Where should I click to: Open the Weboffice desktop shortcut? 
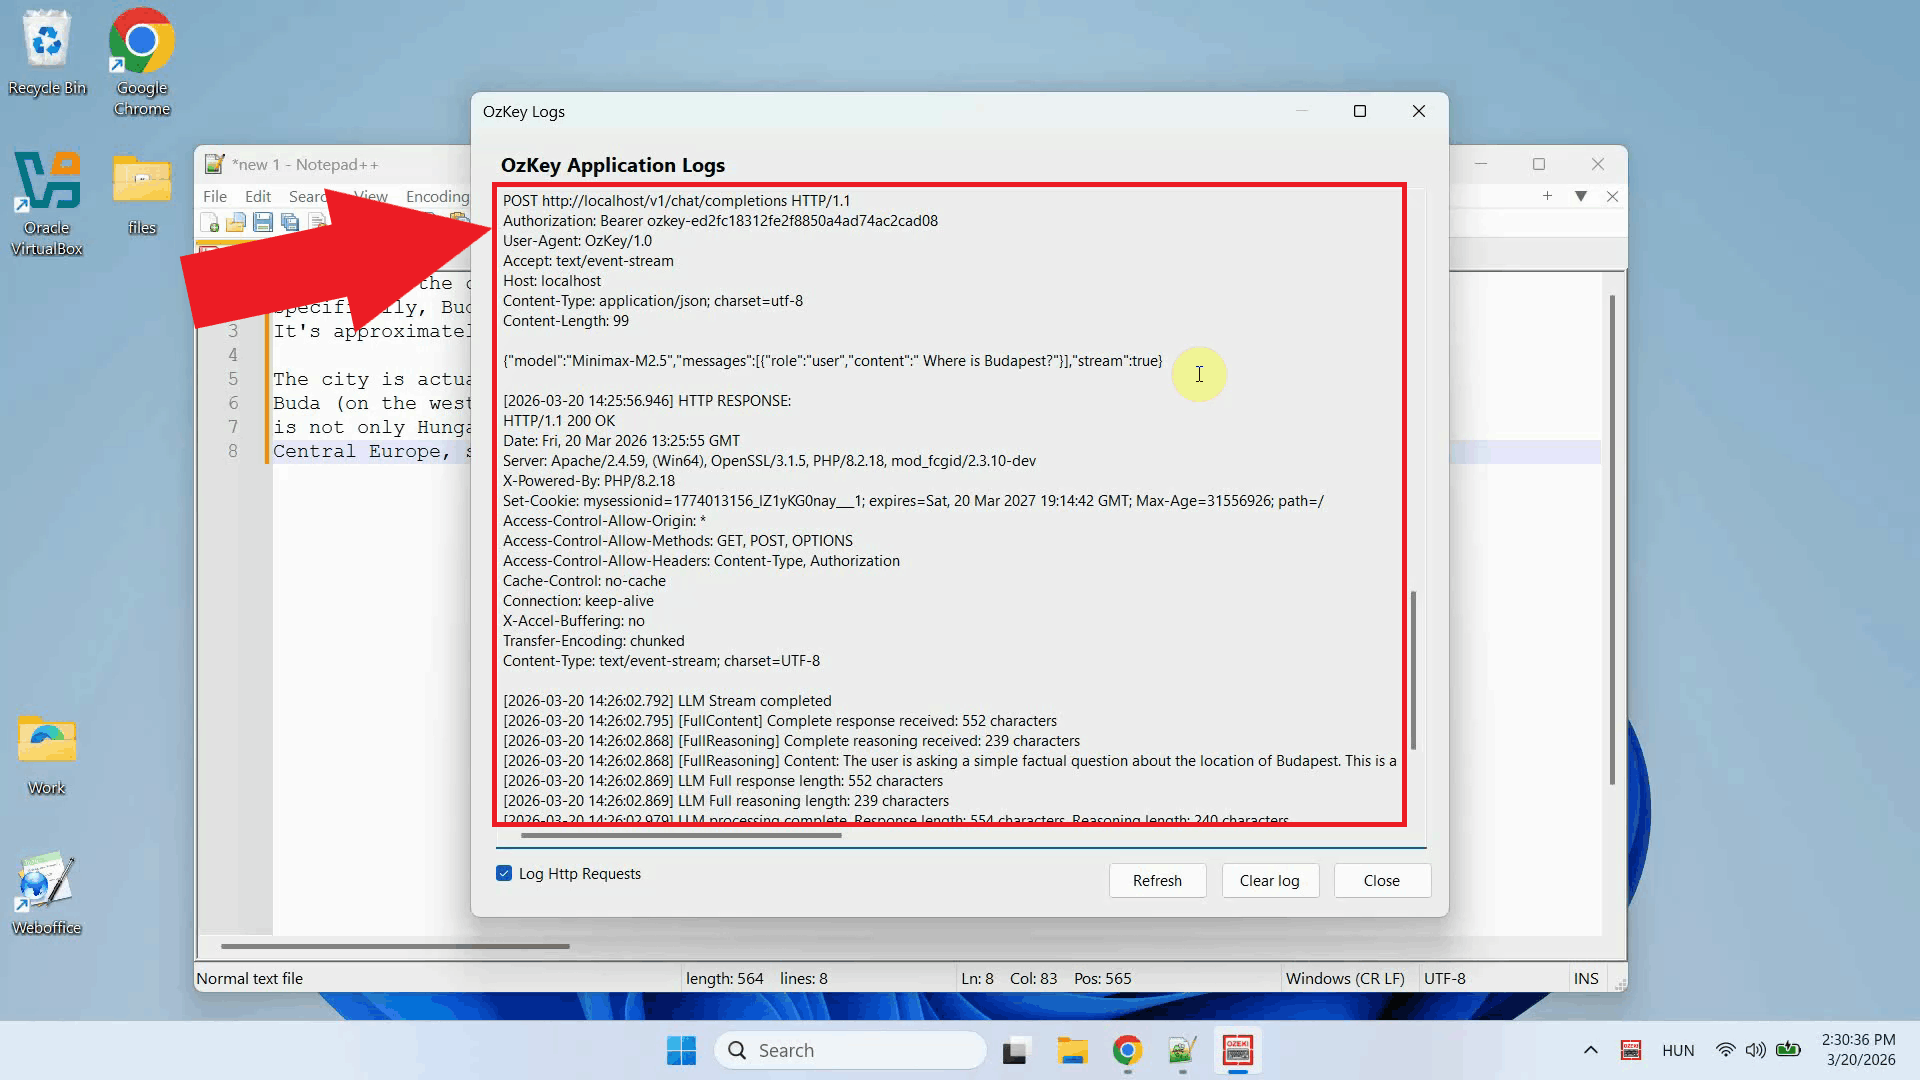click(x=47, y=892)
